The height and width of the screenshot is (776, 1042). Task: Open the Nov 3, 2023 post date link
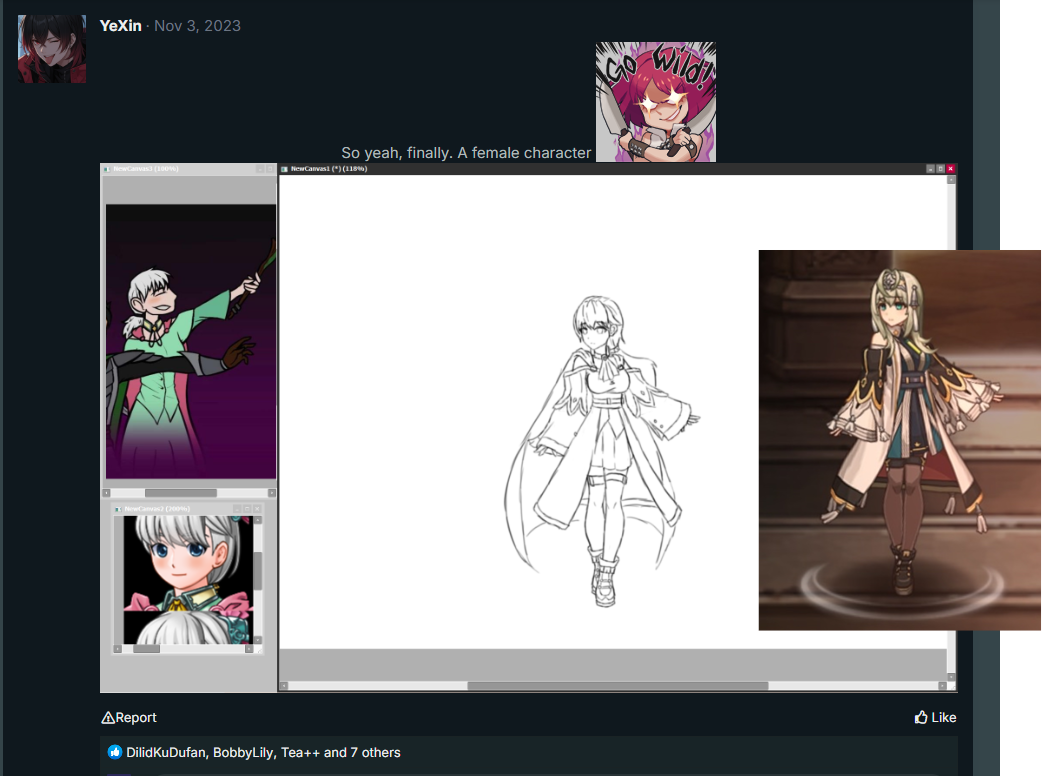[197, 26]
